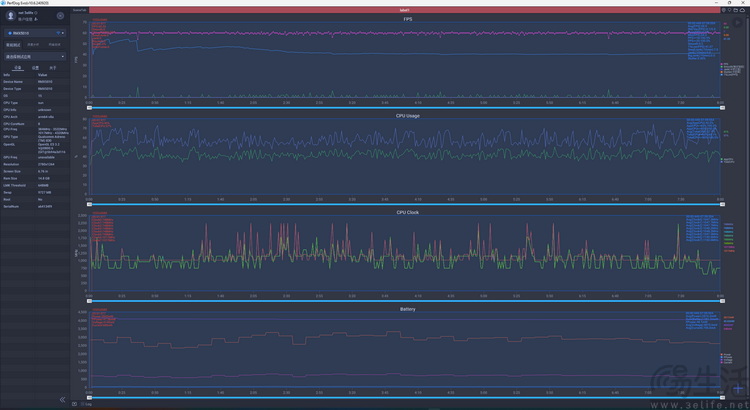Viewport: 750px width, 410px height.
Task: Click CPU Clock chart range slider right handle
Action: [x=722, y=301]
